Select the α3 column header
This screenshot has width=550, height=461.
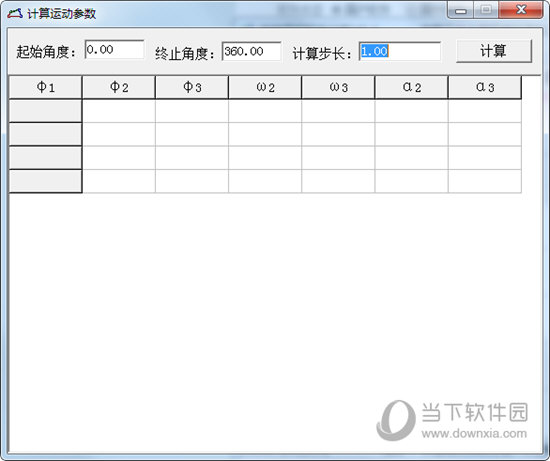[485, 87]
